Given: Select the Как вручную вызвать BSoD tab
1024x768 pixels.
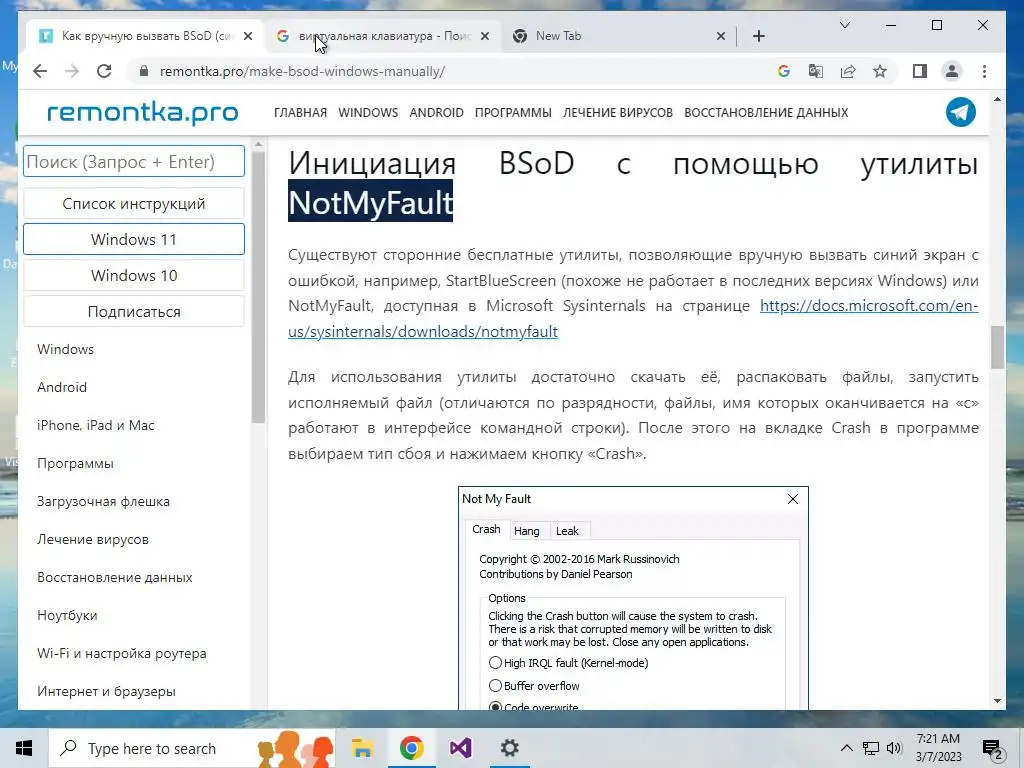Looking at the screenshot, I should coord(145,36).
